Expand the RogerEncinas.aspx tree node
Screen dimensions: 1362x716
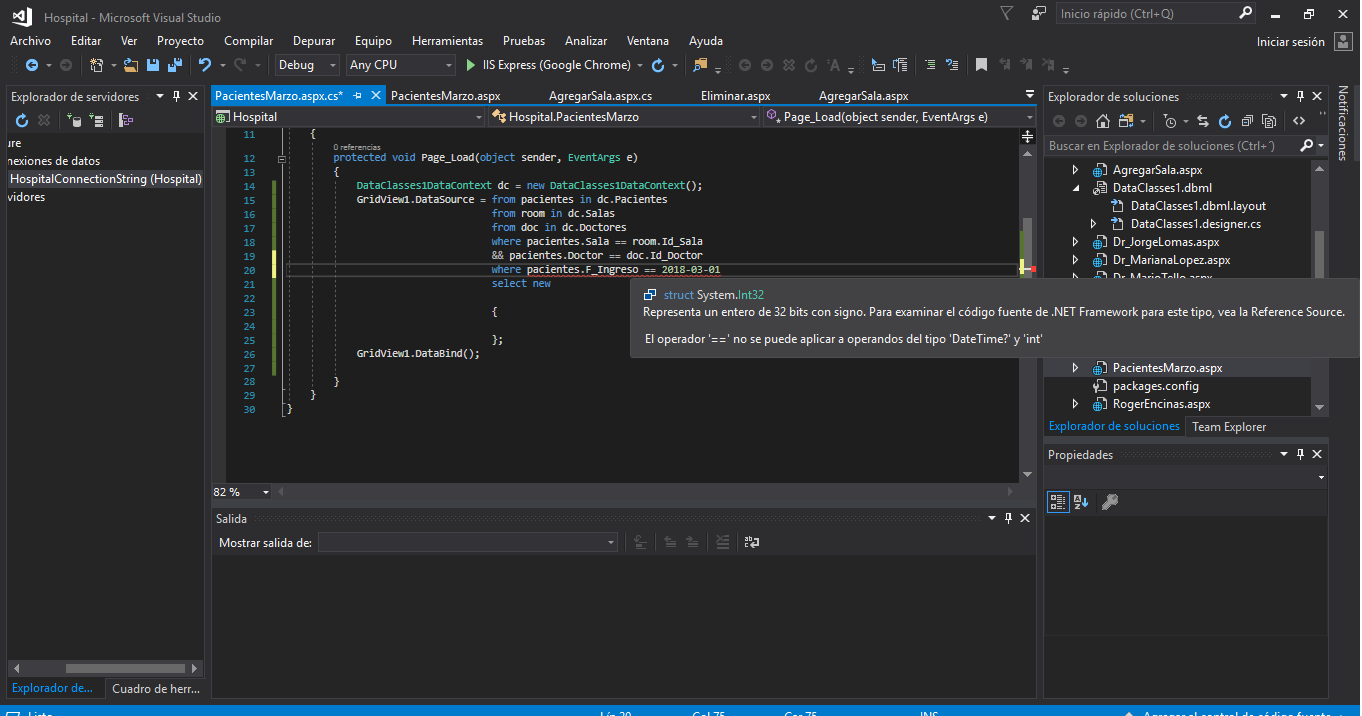pos(1076,404)
